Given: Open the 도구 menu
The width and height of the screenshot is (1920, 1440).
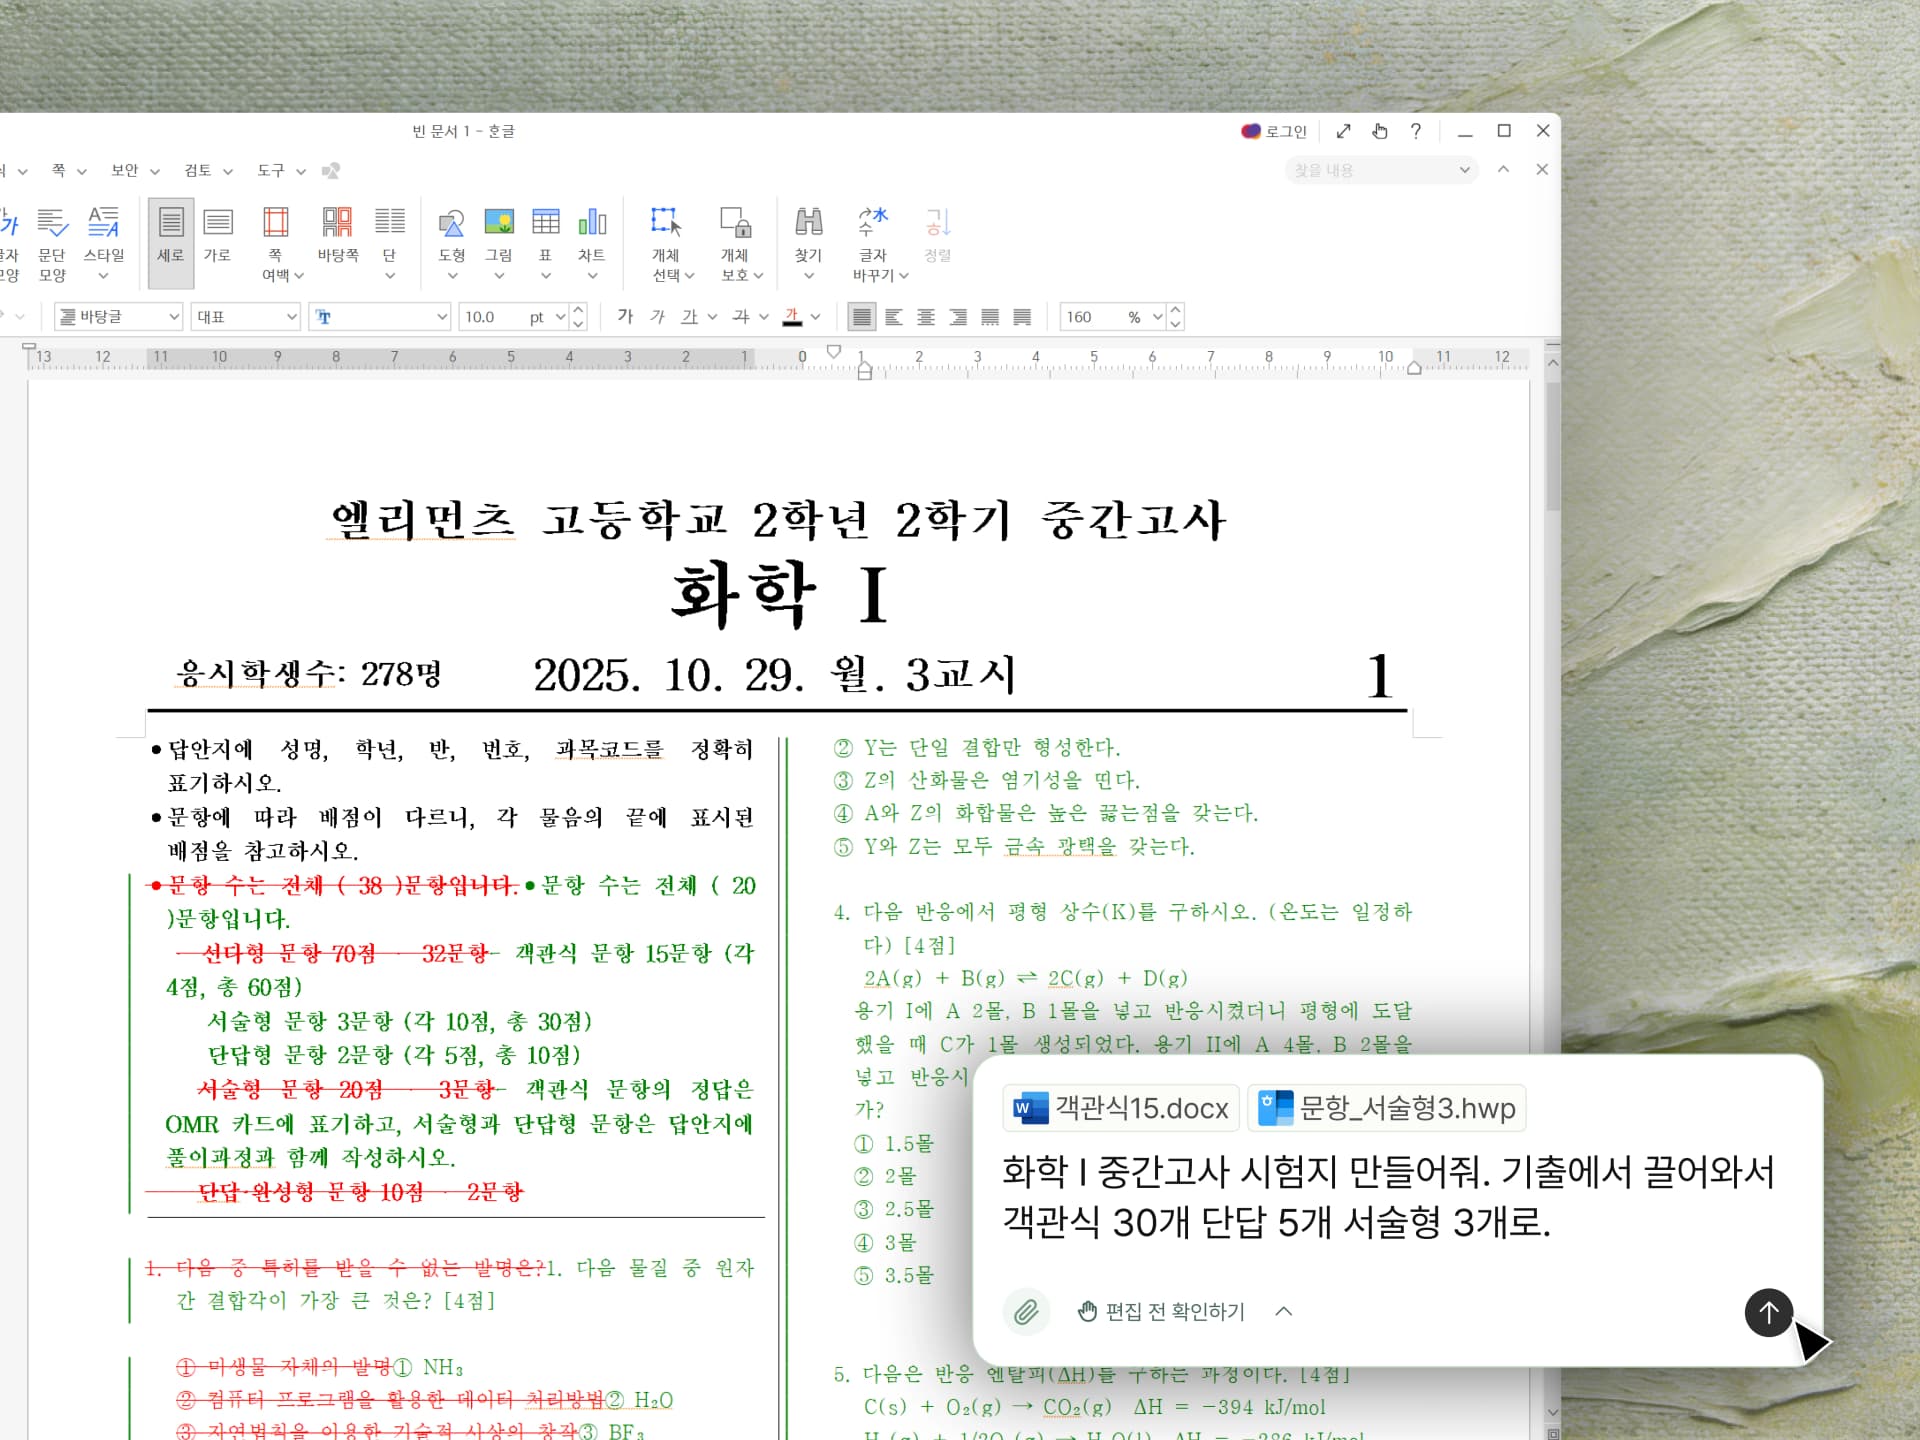Looking at the screenshot, I should point(270,170).
